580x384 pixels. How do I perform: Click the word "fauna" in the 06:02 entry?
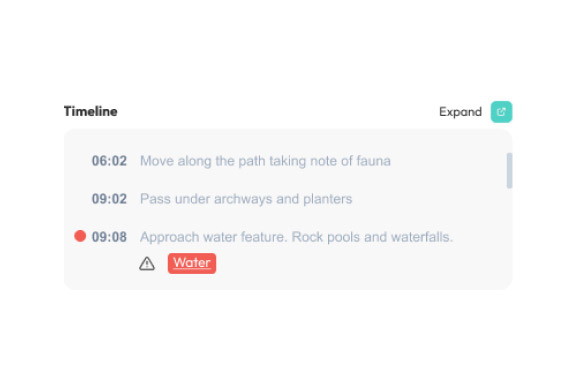click(x=374, y=161)
